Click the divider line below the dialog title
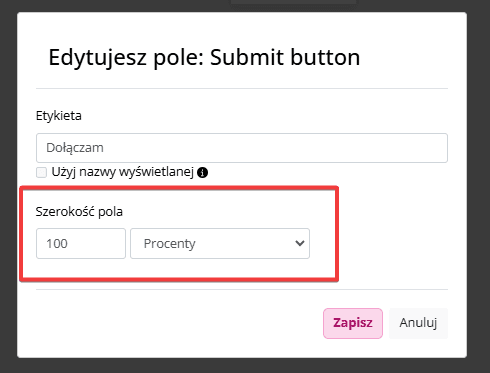This screenshot has height=373, width=490. pyautogui.click(x=242, y=89)
